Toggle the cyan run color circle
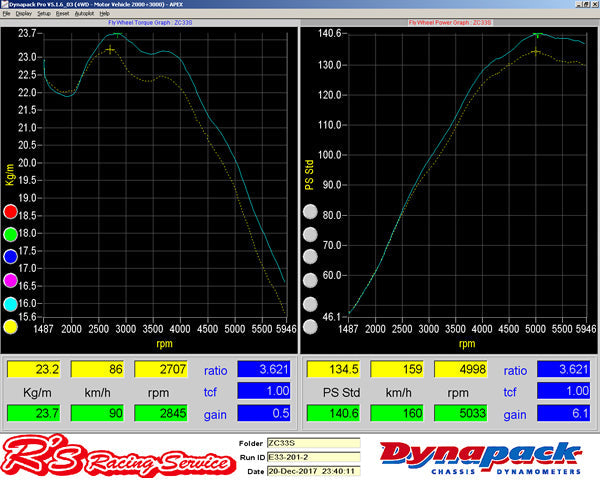The height and width of the screenshot is (480, 600). pyautogui.click(x=11, y=303)
